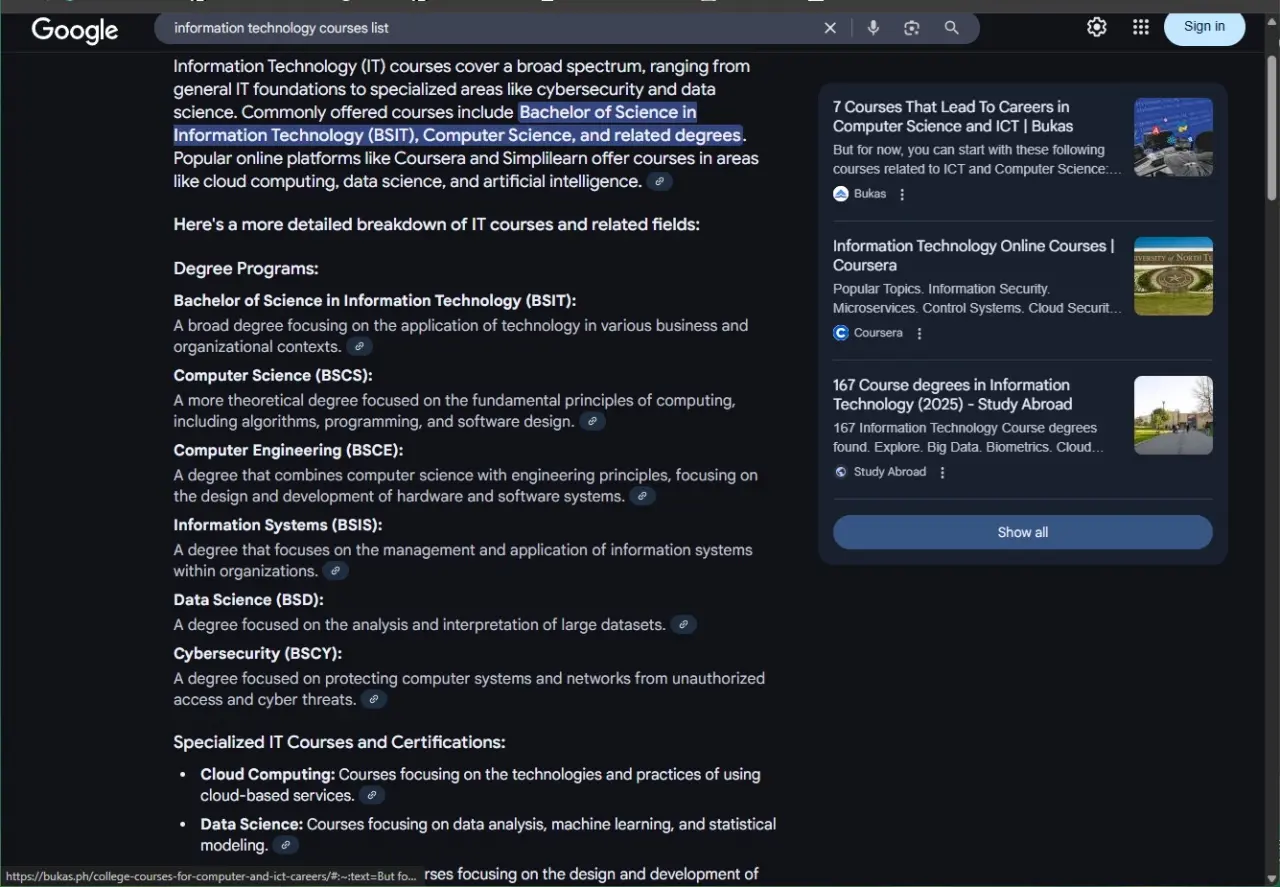The width and height of the screenshot is (1280, 887).
Task: Click 'Coursera' source name label
Action: tap(878, 333)
